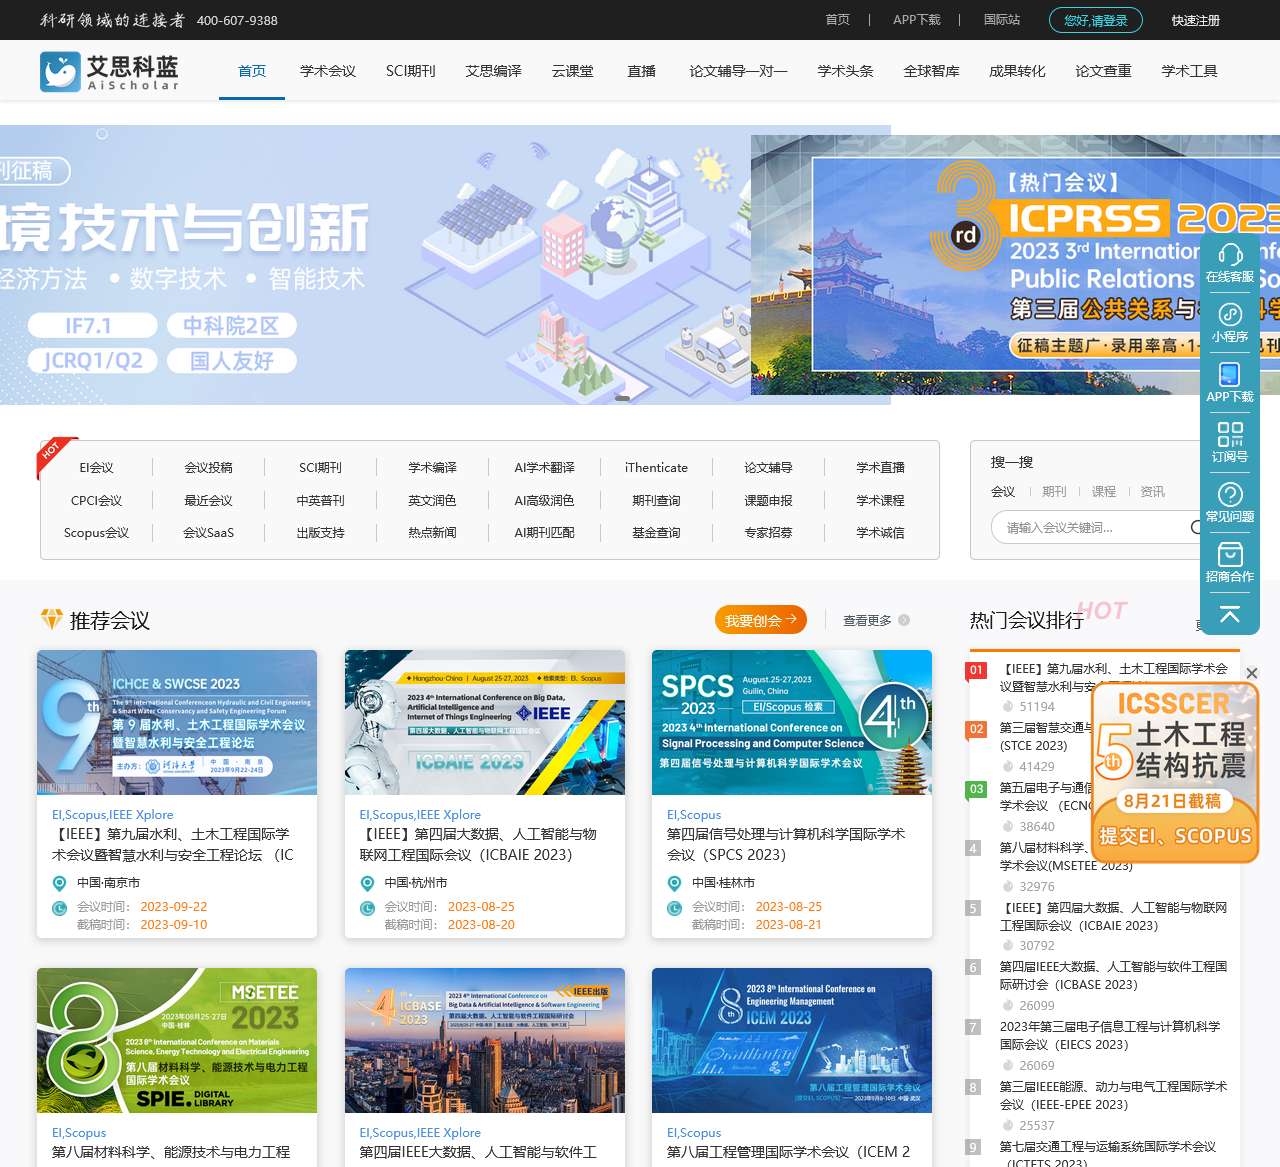Viewport: 1280px width, 1167px height.
Task: Open the 订阅号 QR code icon
Action: click(1230, 434)
